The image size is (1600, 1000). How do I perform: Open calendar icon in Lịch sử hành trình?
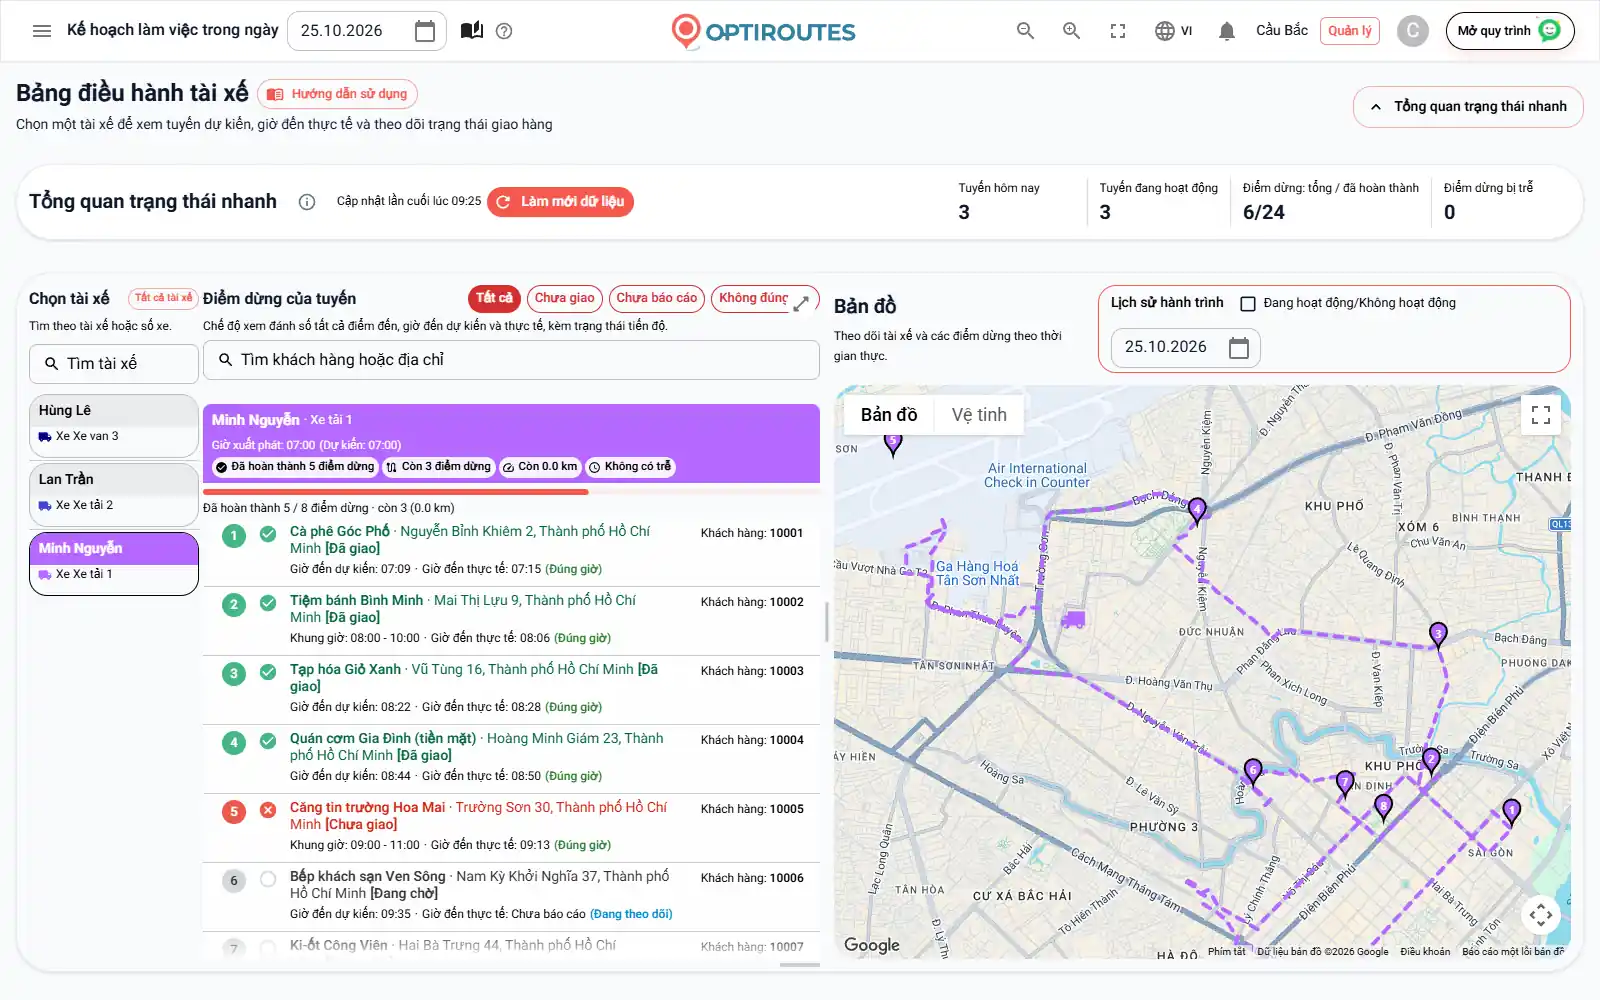point(1239,347)
